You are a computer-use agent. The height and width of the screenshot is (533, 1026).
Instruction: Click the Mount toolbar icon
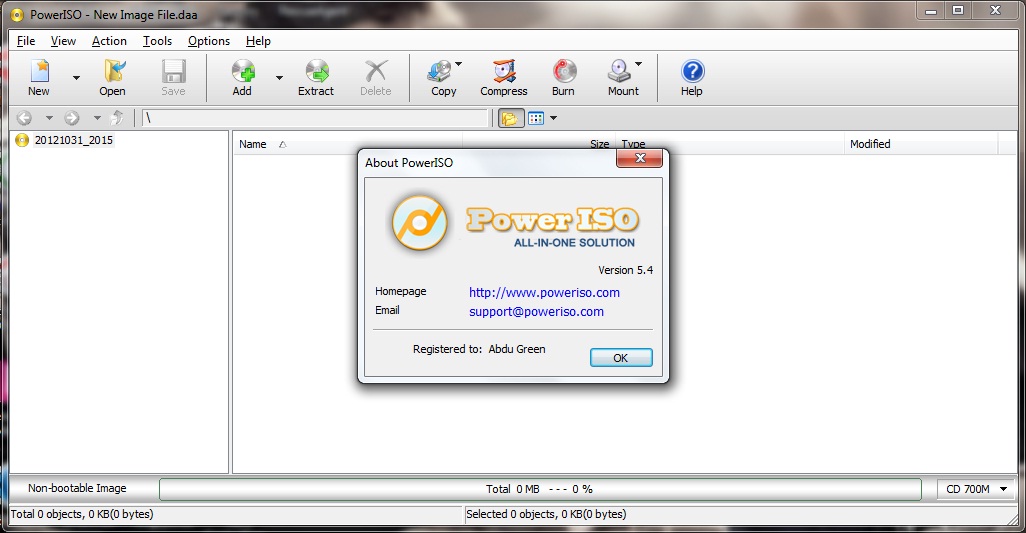619,71
